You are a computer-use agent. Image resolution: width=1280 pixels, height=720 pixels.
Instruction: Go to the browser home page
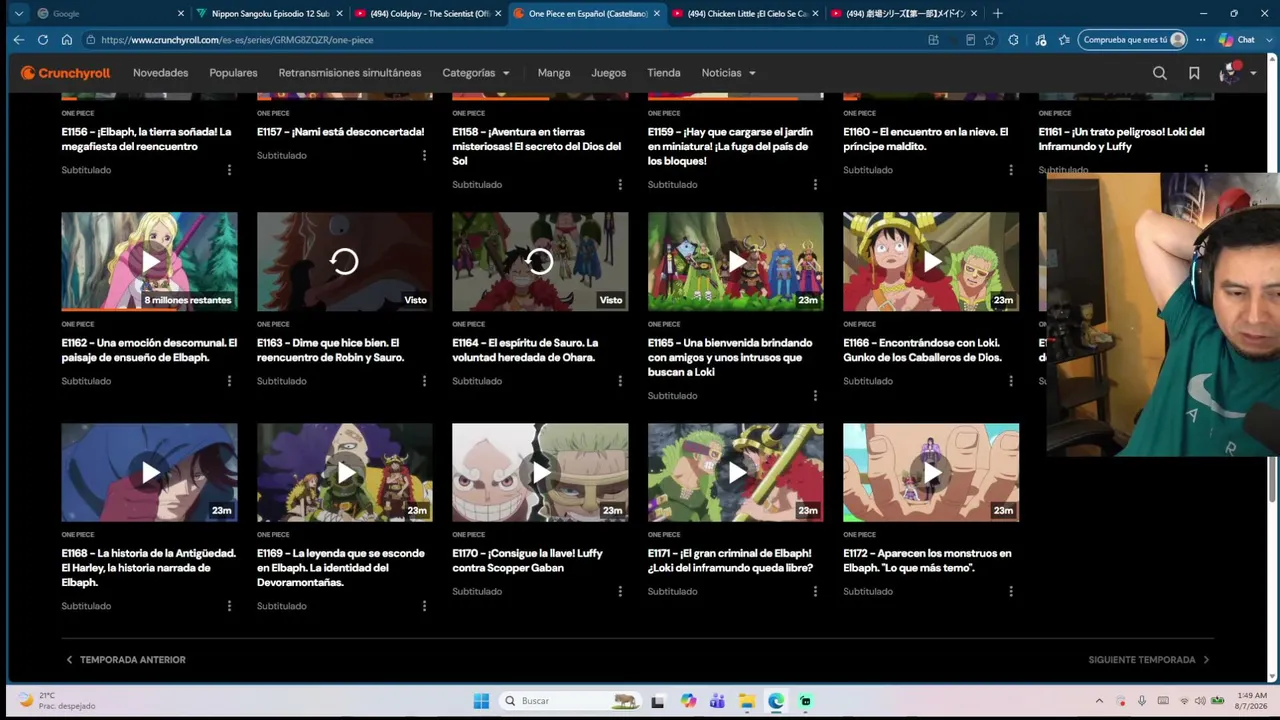66,40
